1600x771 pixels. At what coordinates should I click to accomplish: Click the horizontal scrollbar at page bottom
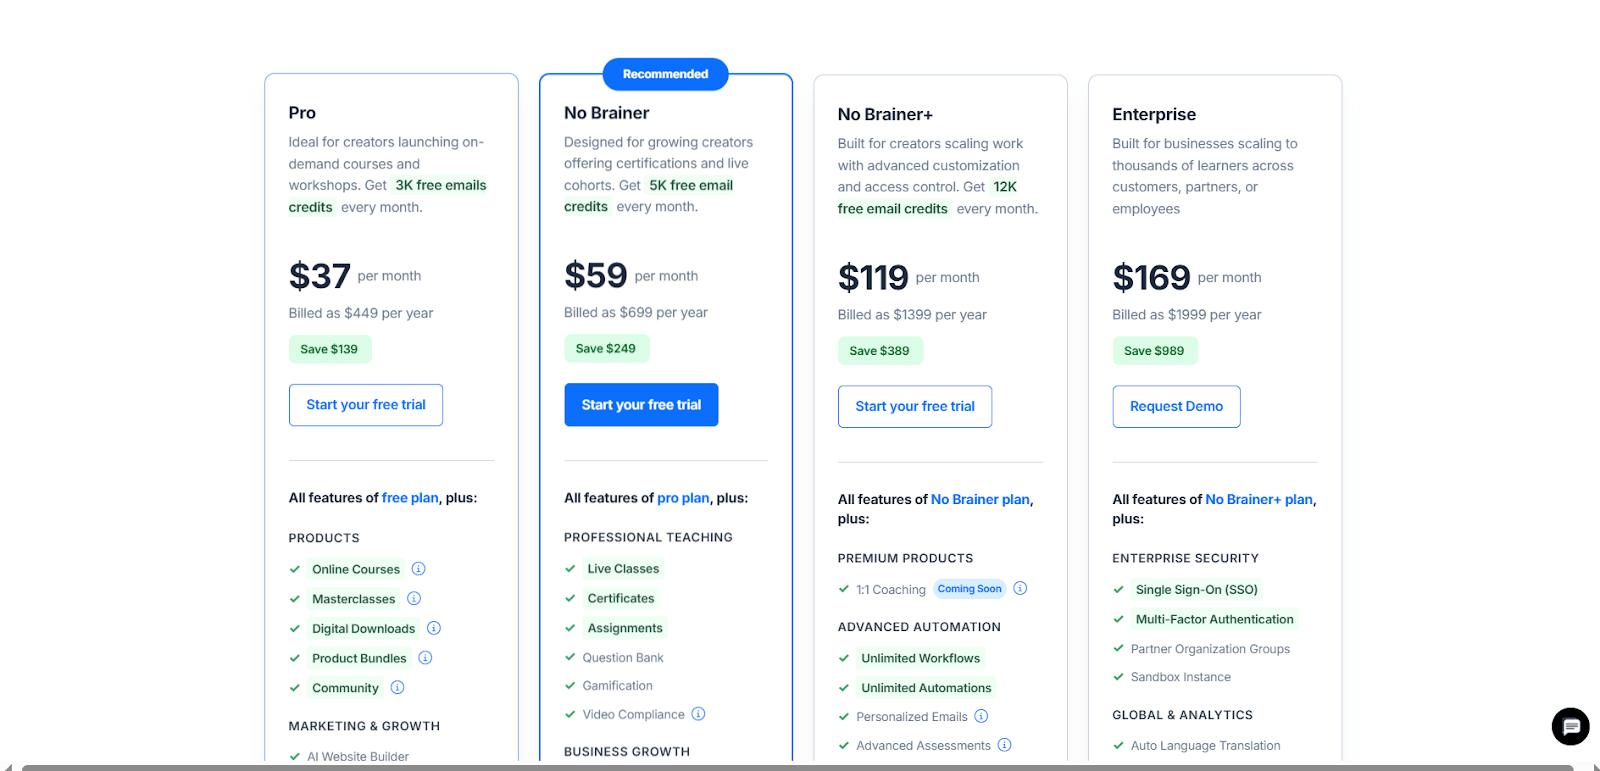point(797,768)
